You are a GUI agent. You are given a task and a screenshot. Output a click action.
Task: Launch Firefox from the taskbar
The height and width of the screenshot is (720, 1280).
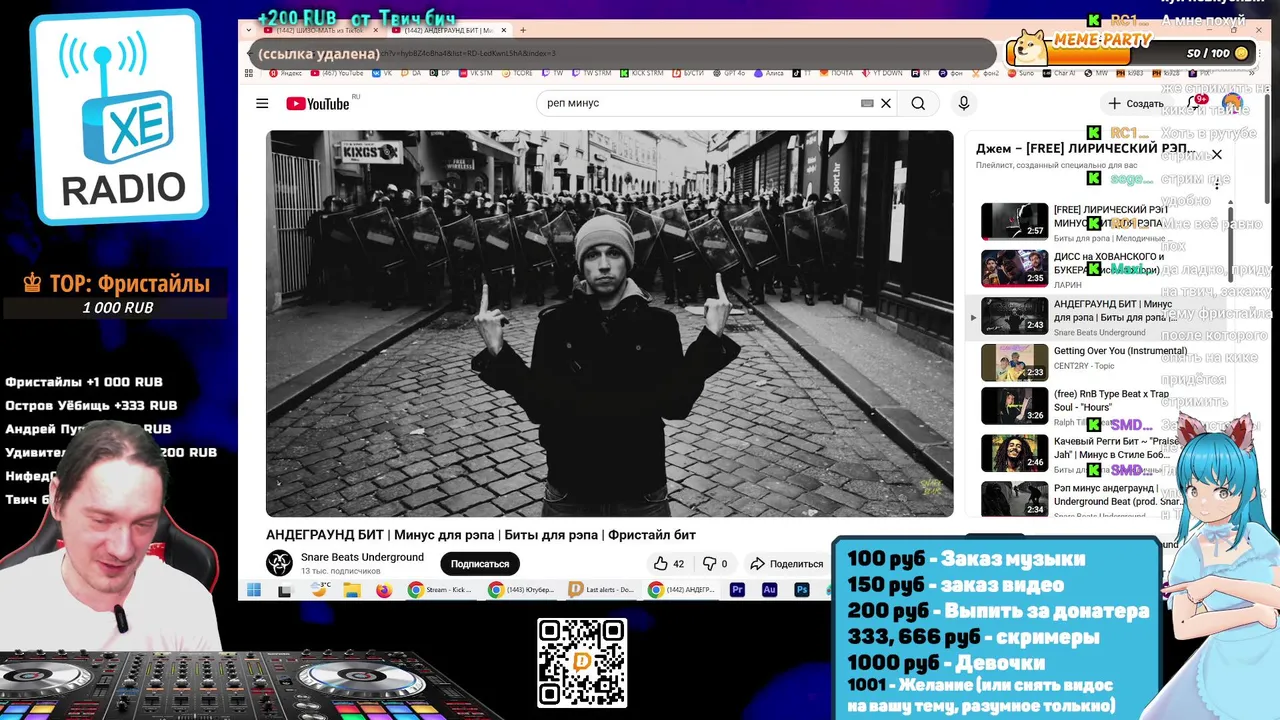click(384, 590)
